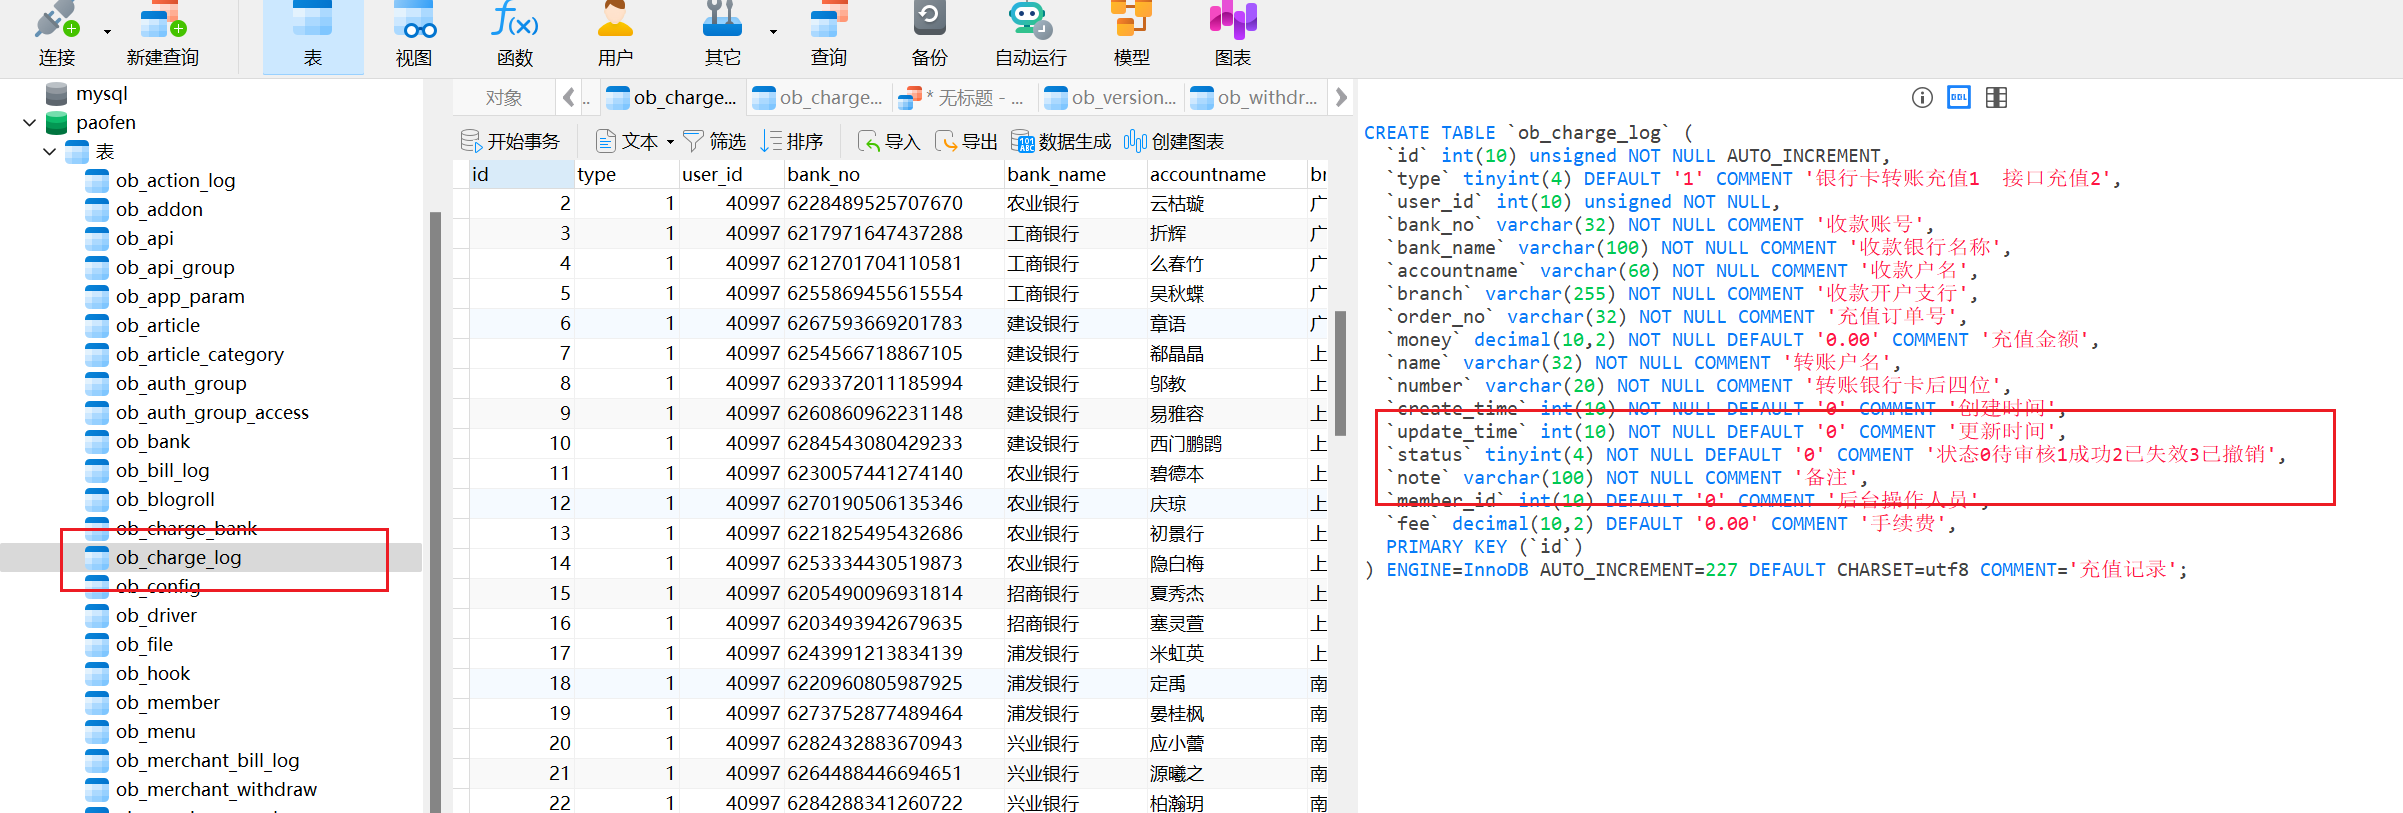The image size is (2403, 813).
Task: Select the ob_member table in tree
Action: pos(167,702)
